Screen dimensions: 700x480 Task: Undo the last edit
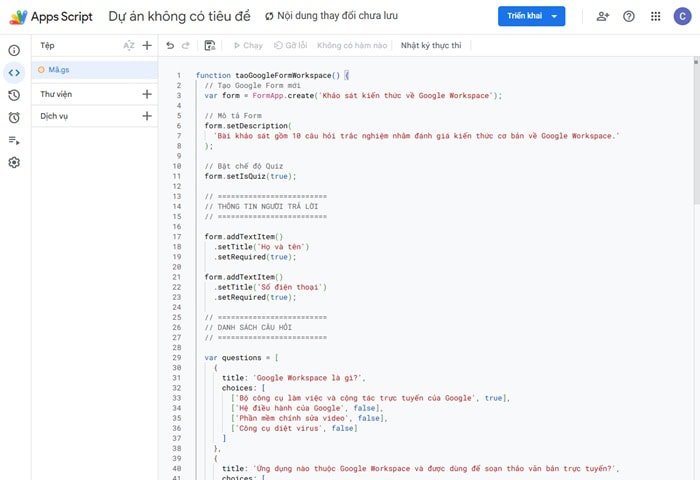(170, 46)
